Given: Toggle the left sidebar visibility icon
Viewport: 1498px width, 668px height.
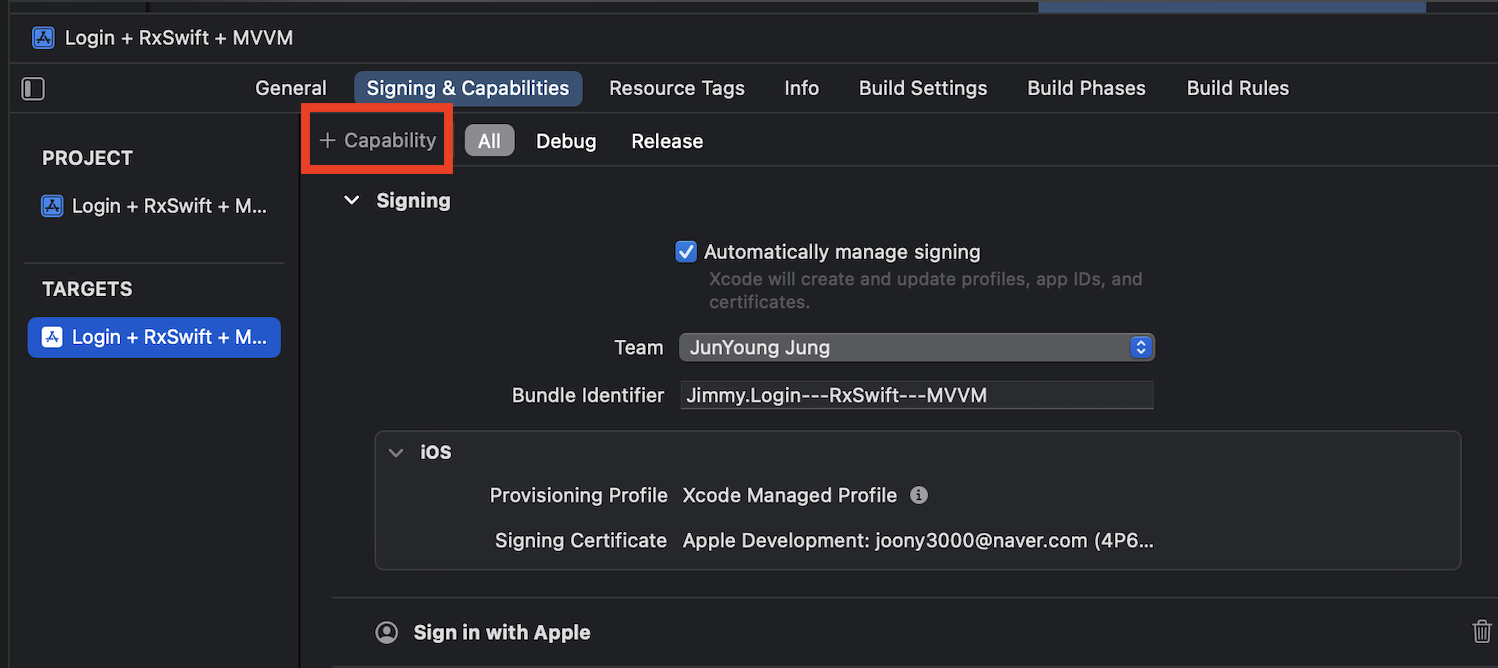Looking at the screenshot, I should pyautogui.click(x=33, y=88).
